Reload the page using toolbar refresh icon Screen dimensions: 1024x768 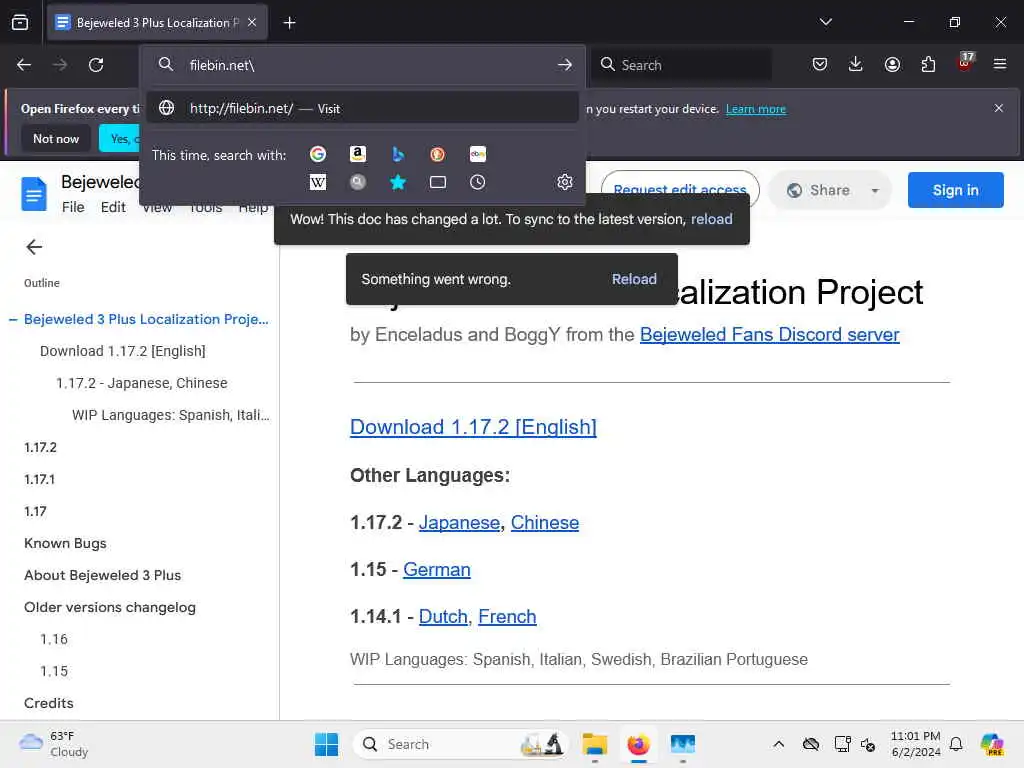tap(96, 65)
